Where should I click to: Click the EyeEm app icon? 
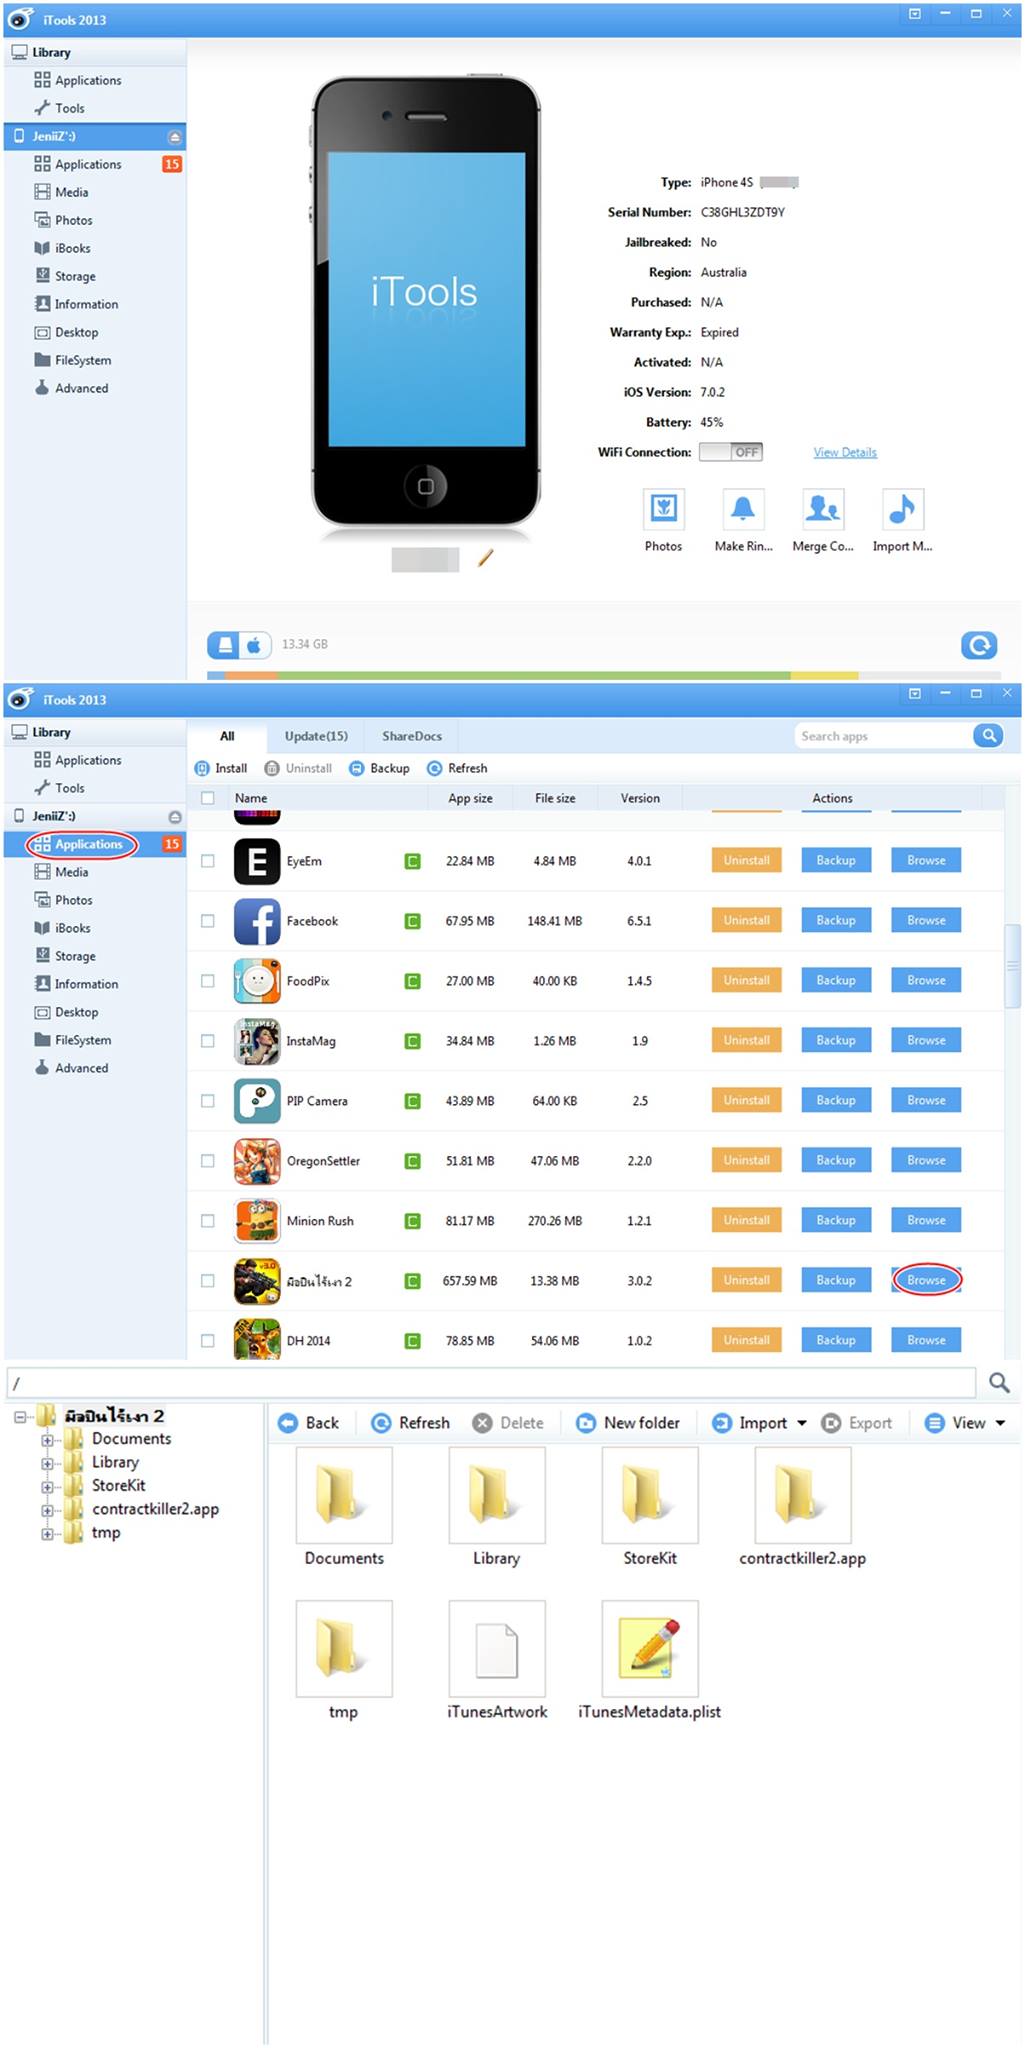coord(257,861)
